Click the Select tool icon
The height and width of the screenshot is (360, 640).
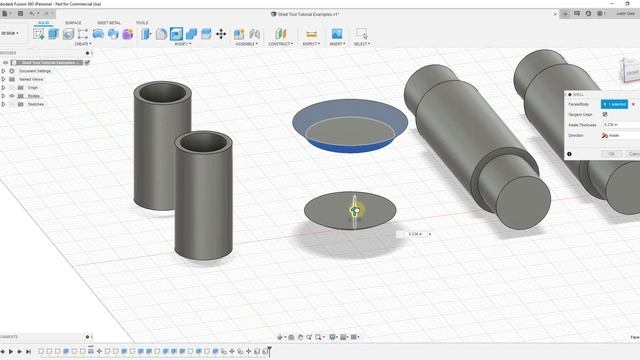(361, 34)
